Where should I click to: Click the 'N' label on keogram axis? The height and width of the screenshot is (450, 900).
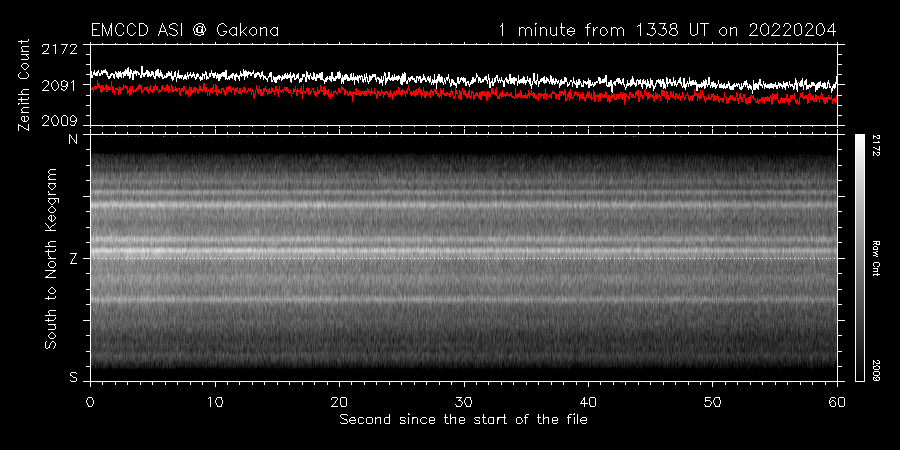point(73,140)
